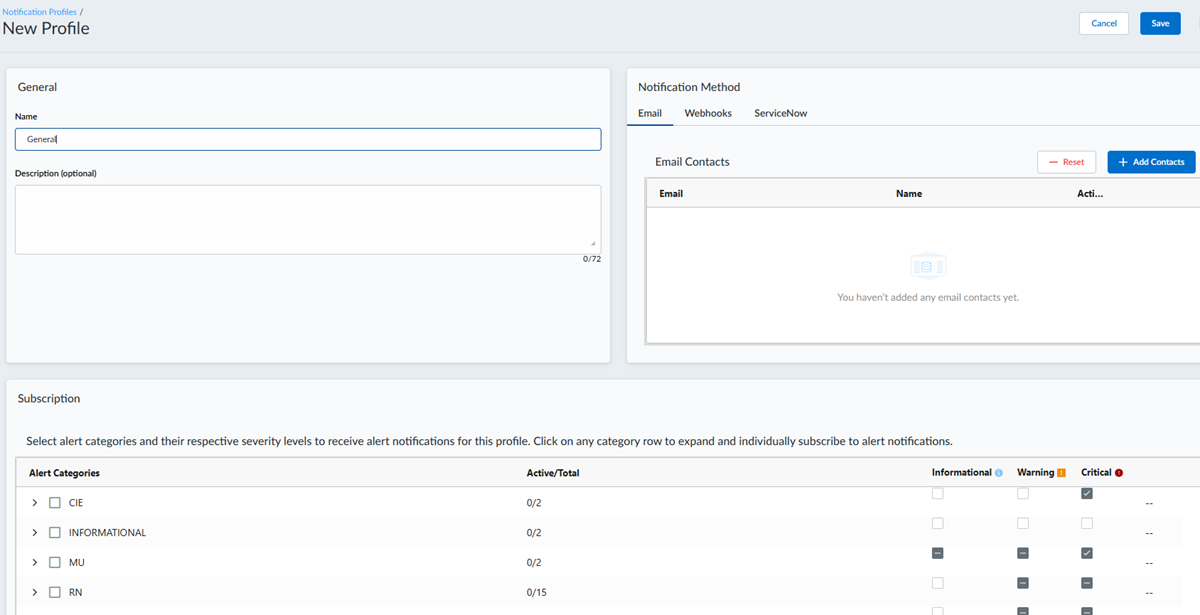This screenshot has width=1200, height=615.
Task: Click the orange Warning severity icon
Action: (1061, 473)
